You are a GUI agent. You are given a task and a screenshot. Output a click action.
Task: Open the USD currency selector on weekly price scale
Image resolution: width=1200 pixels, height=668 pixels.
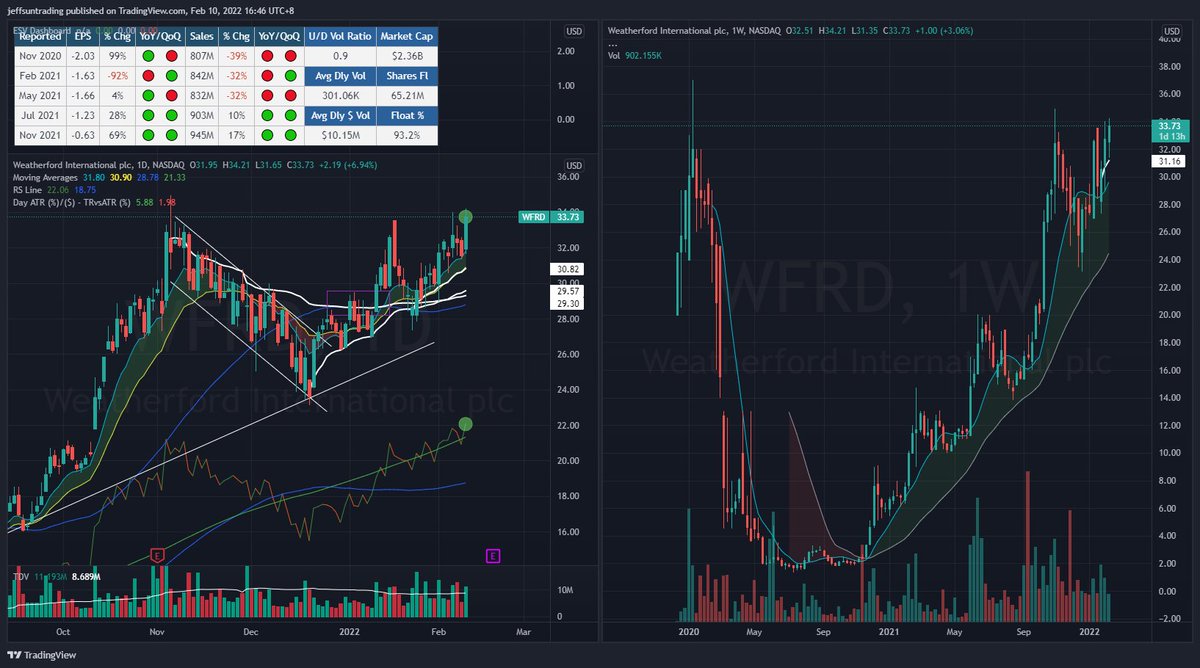(1170, 31)
